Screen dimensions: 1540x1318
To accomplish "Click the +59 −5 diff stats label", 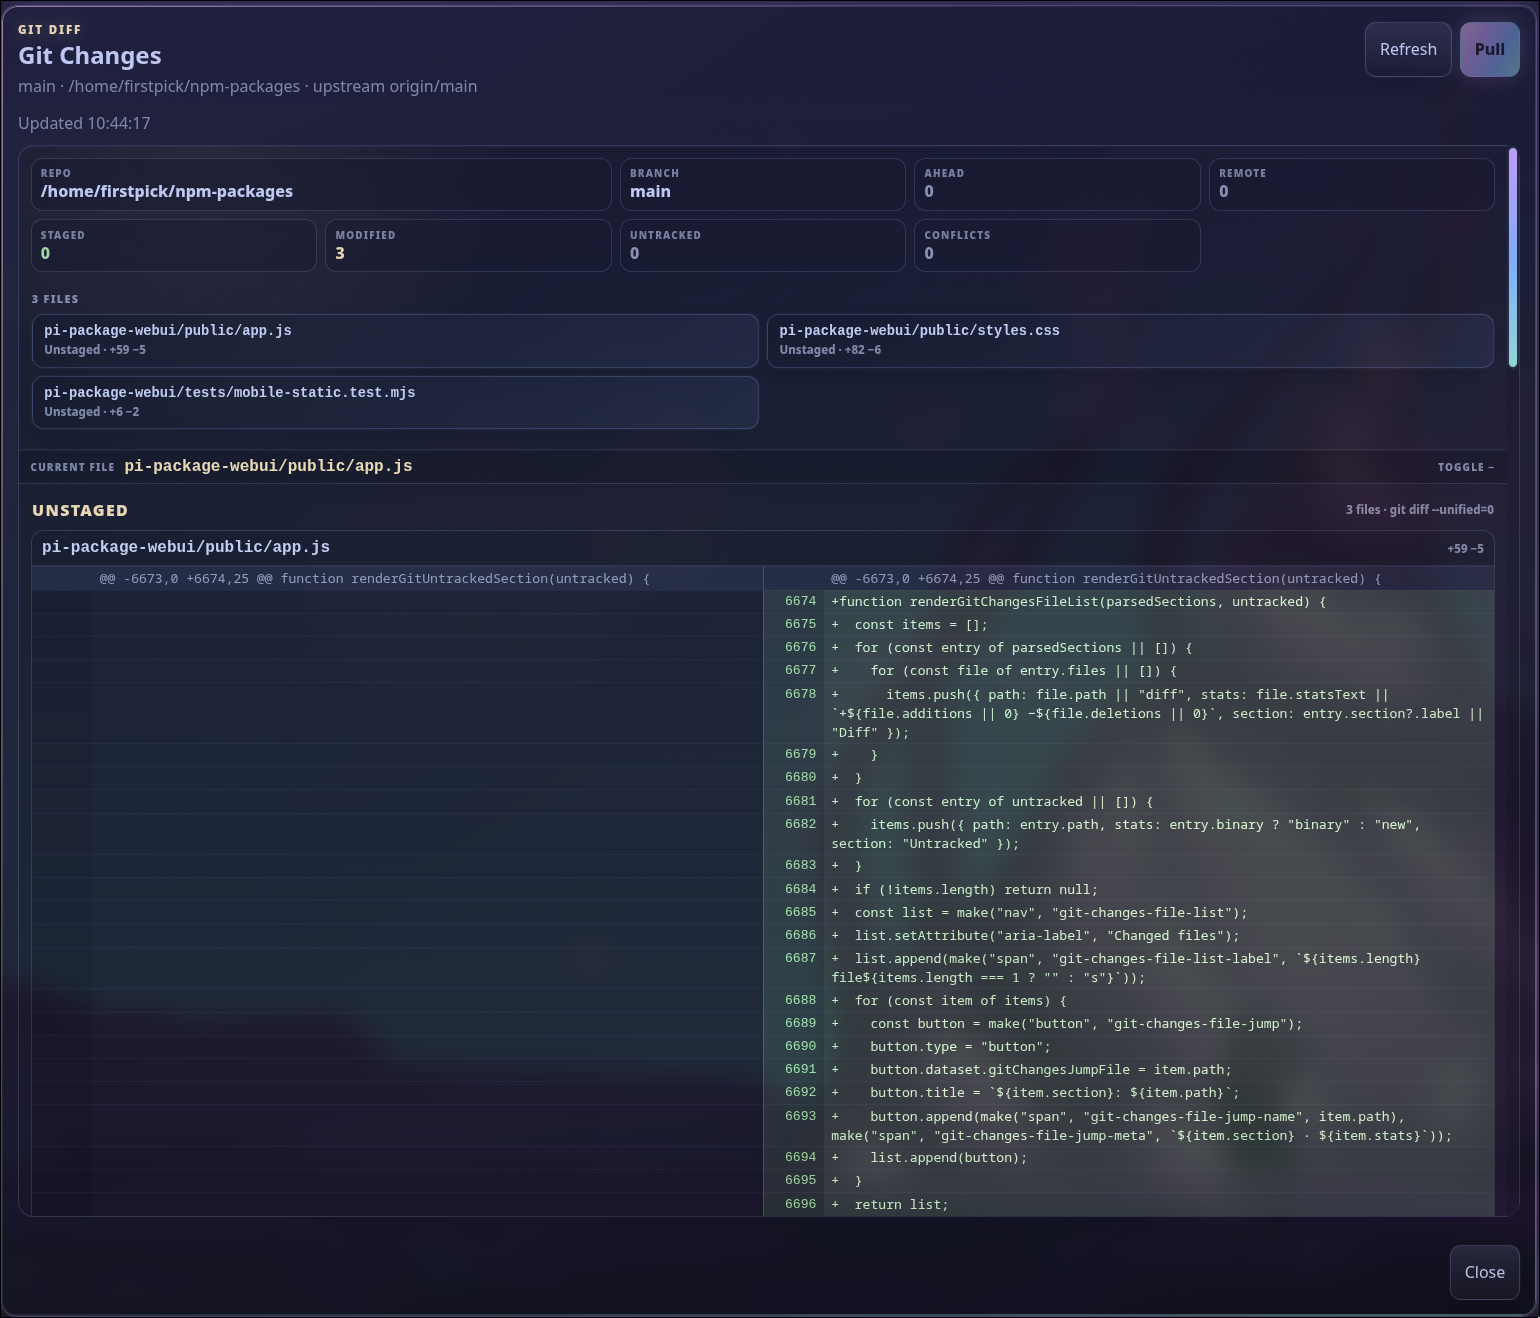I will (x=1465, y=548).
